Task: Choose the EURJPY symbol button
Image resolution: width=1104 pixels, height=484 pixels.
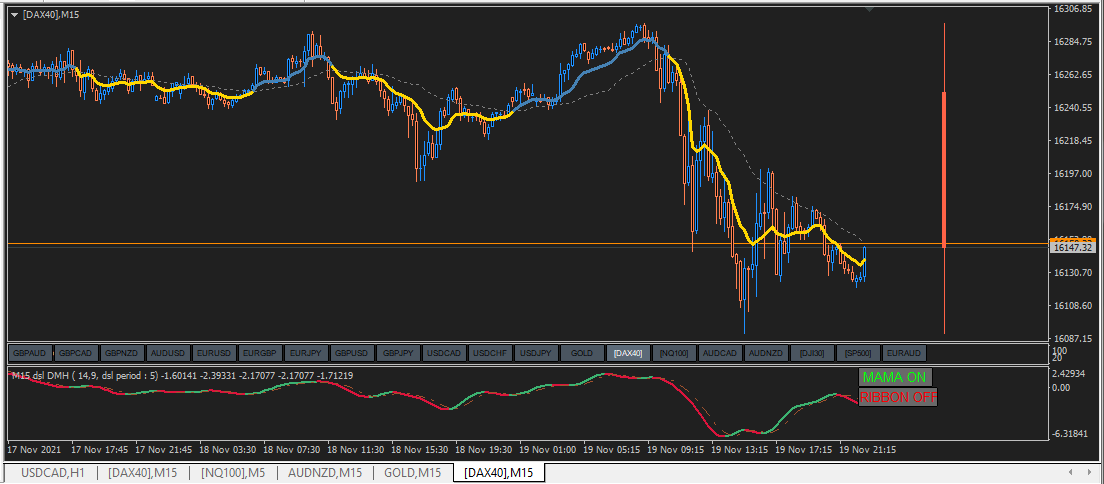Action: 306,353
